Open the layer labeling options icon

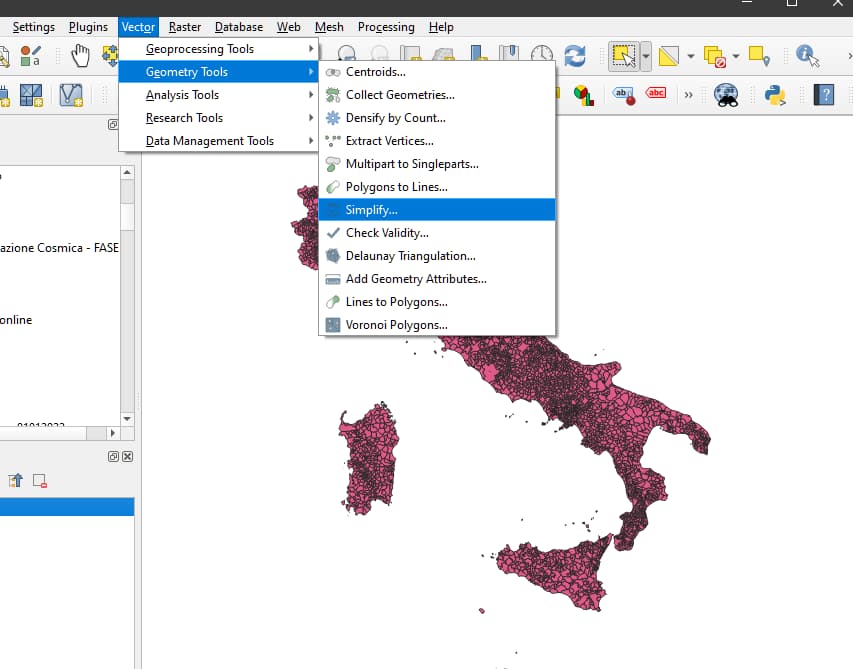[x=621, y=93]
